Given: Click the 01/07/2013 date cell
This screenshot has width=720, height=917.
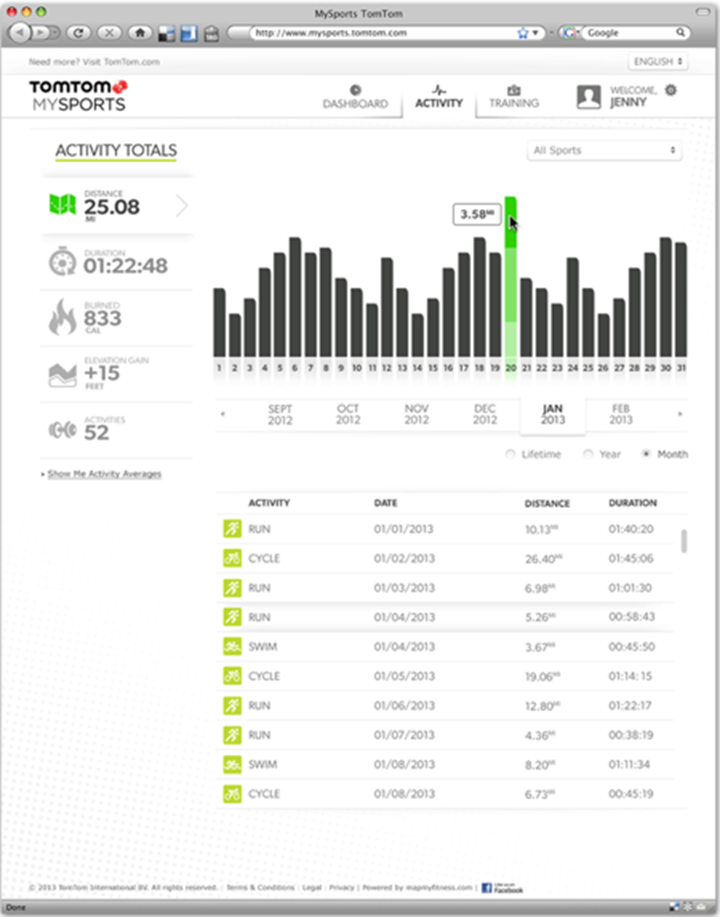Looking at the screenshot, I should point(404,735).
